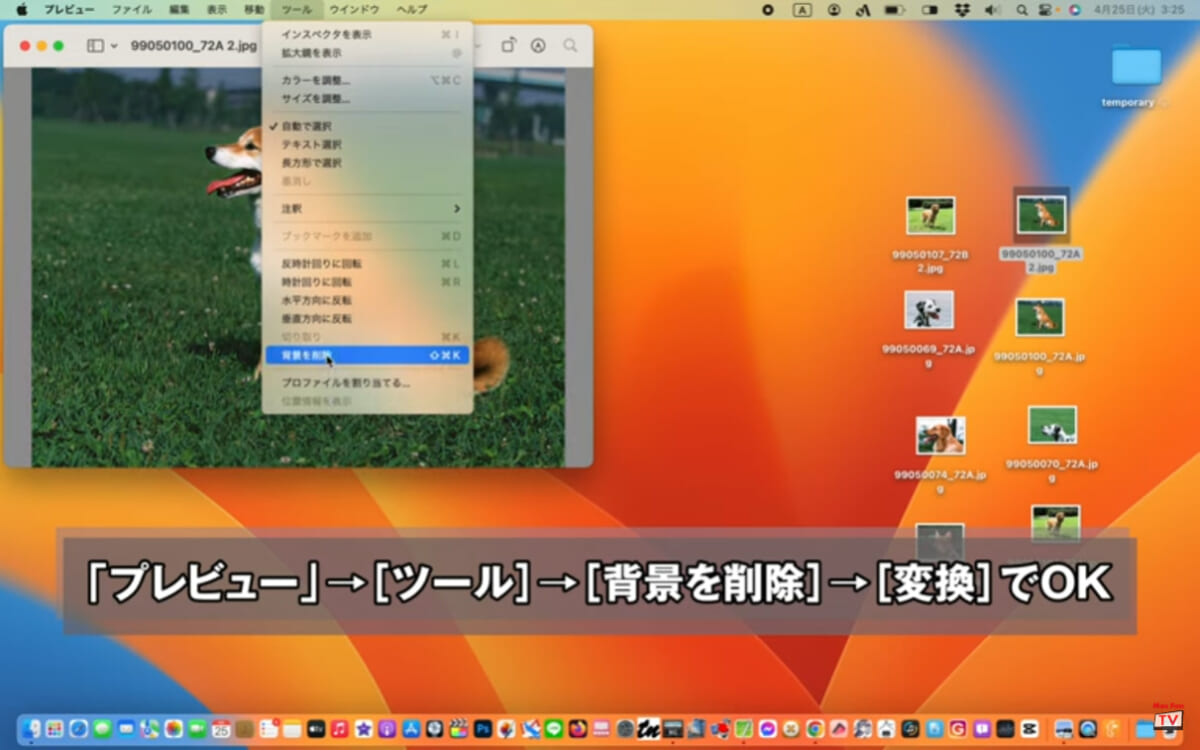Open the 編集 menu
This screenshot has width=1200, height=750.
(x=179, y=9)
